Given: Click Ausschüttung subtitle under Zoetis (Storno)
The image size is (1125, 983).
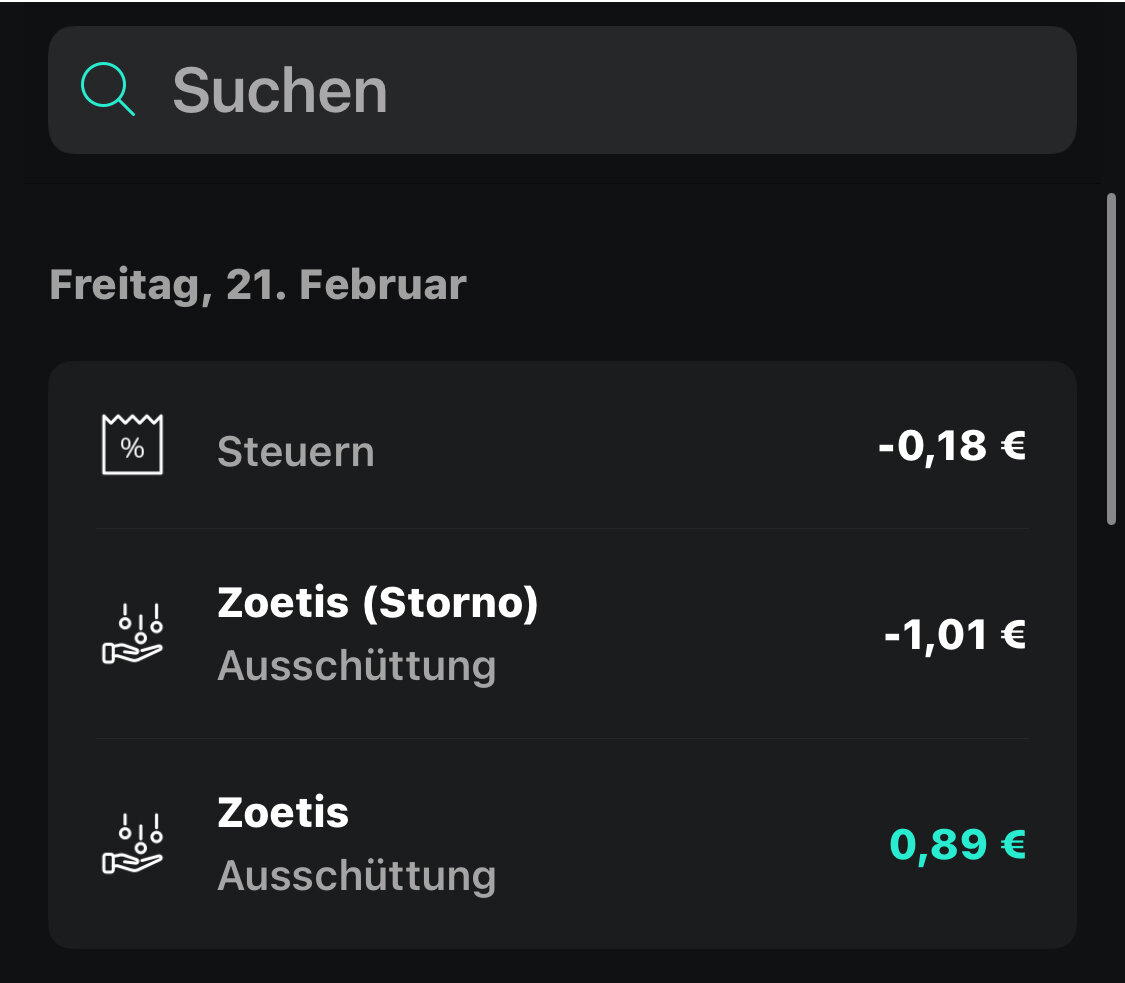Looking at the screenshot, I should (x=356, y=666).
